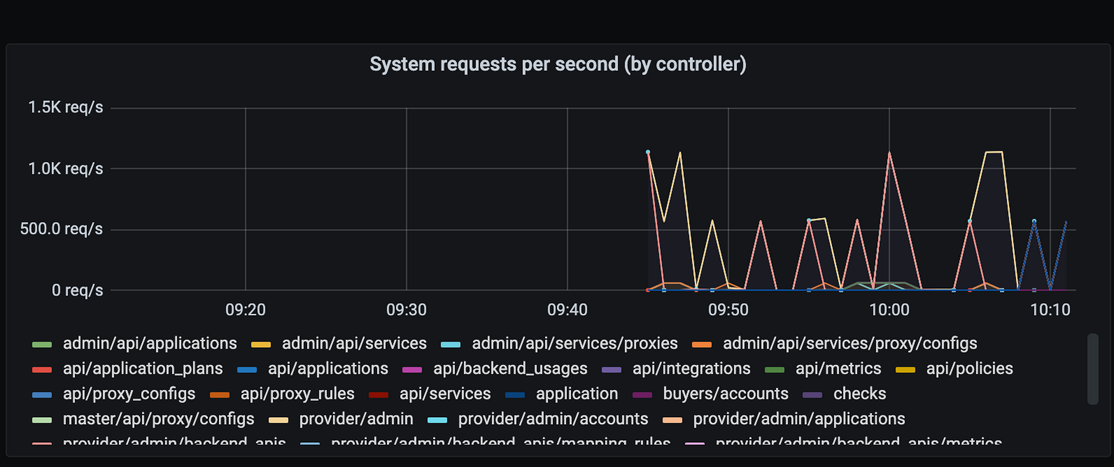The width and height of the screenshot is (1114, 467).
Task: Select the api/applications legend entry
Action: pos(327,369)
